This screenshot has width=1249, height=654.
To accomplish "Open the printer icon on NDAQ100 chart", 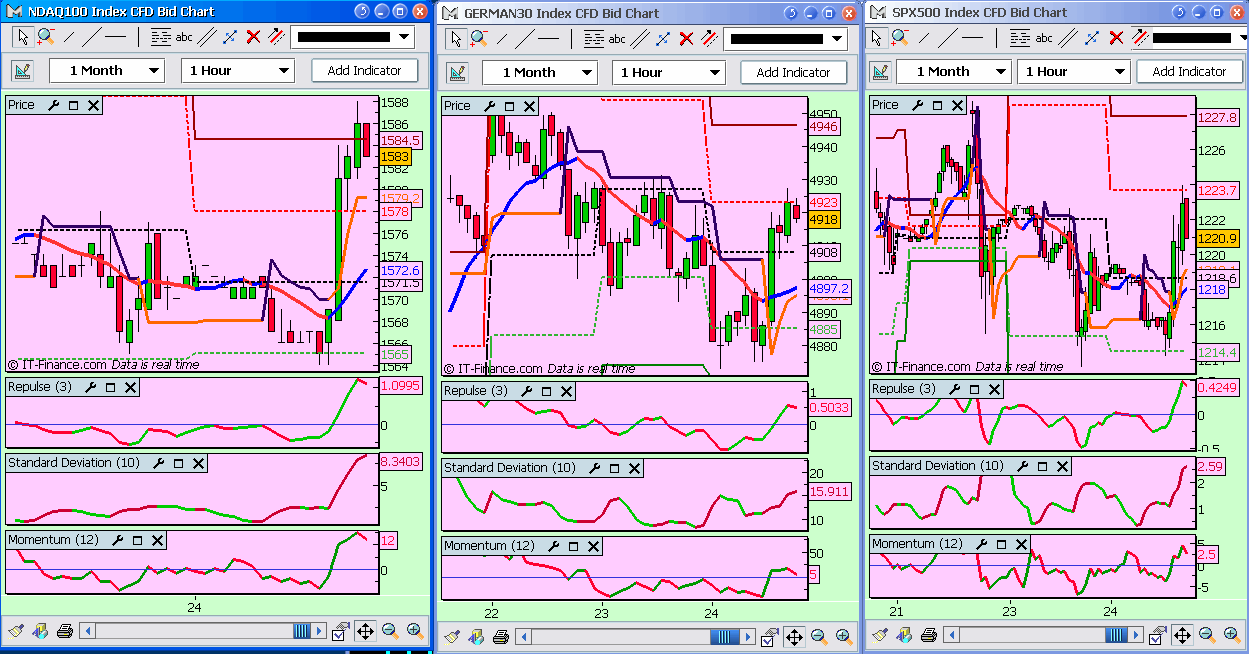I will click(64, 631).
